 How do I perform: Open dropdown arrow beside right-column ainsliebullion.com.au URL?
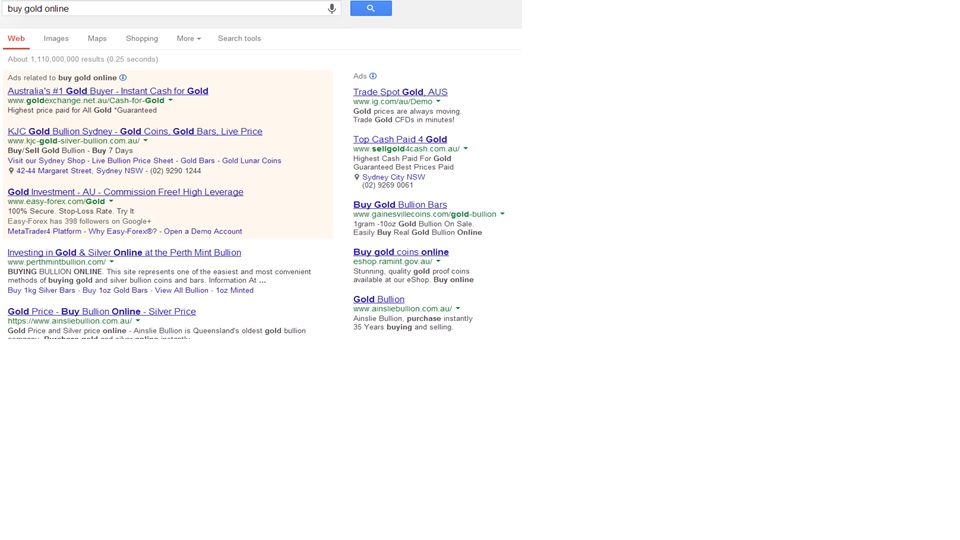[x=457, y=309]
